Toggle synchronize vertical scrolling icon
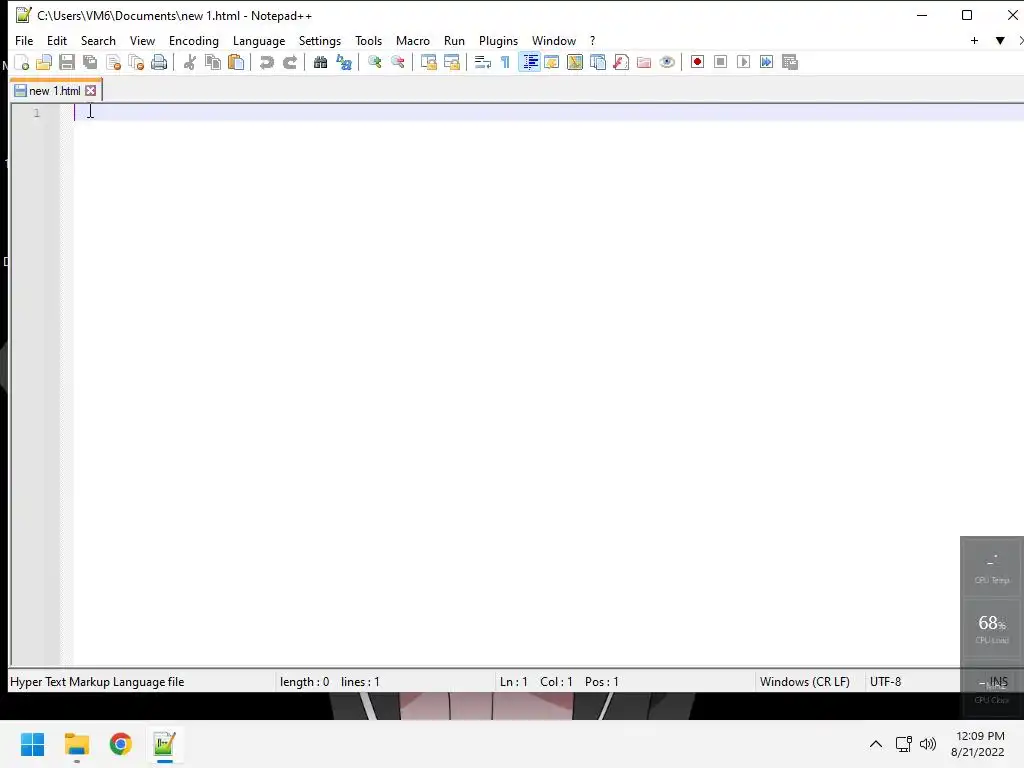 (428, 62)
